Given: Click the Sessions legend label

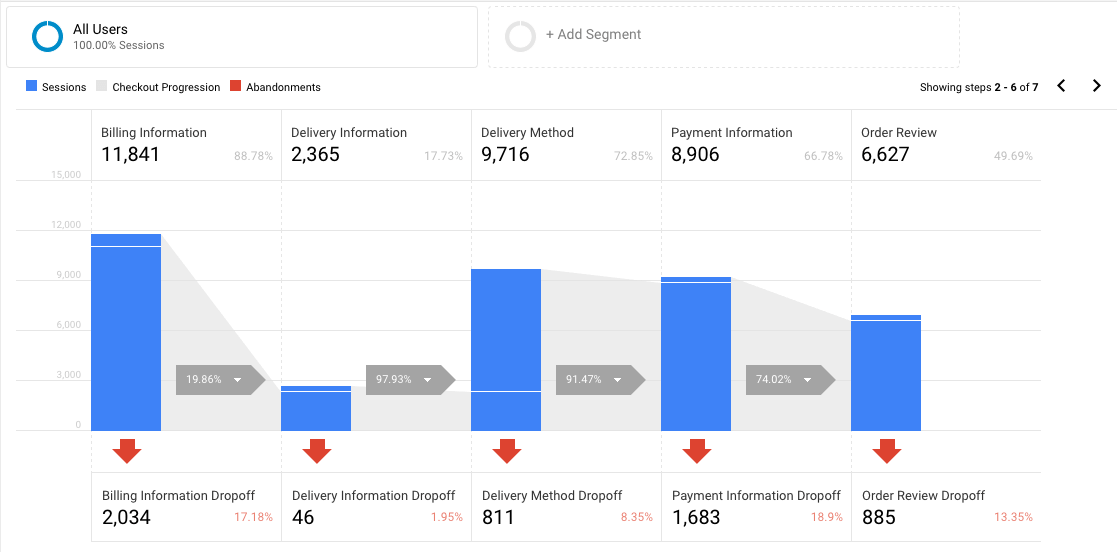Looking at the screenshot, I should click(x=64, y=87).
